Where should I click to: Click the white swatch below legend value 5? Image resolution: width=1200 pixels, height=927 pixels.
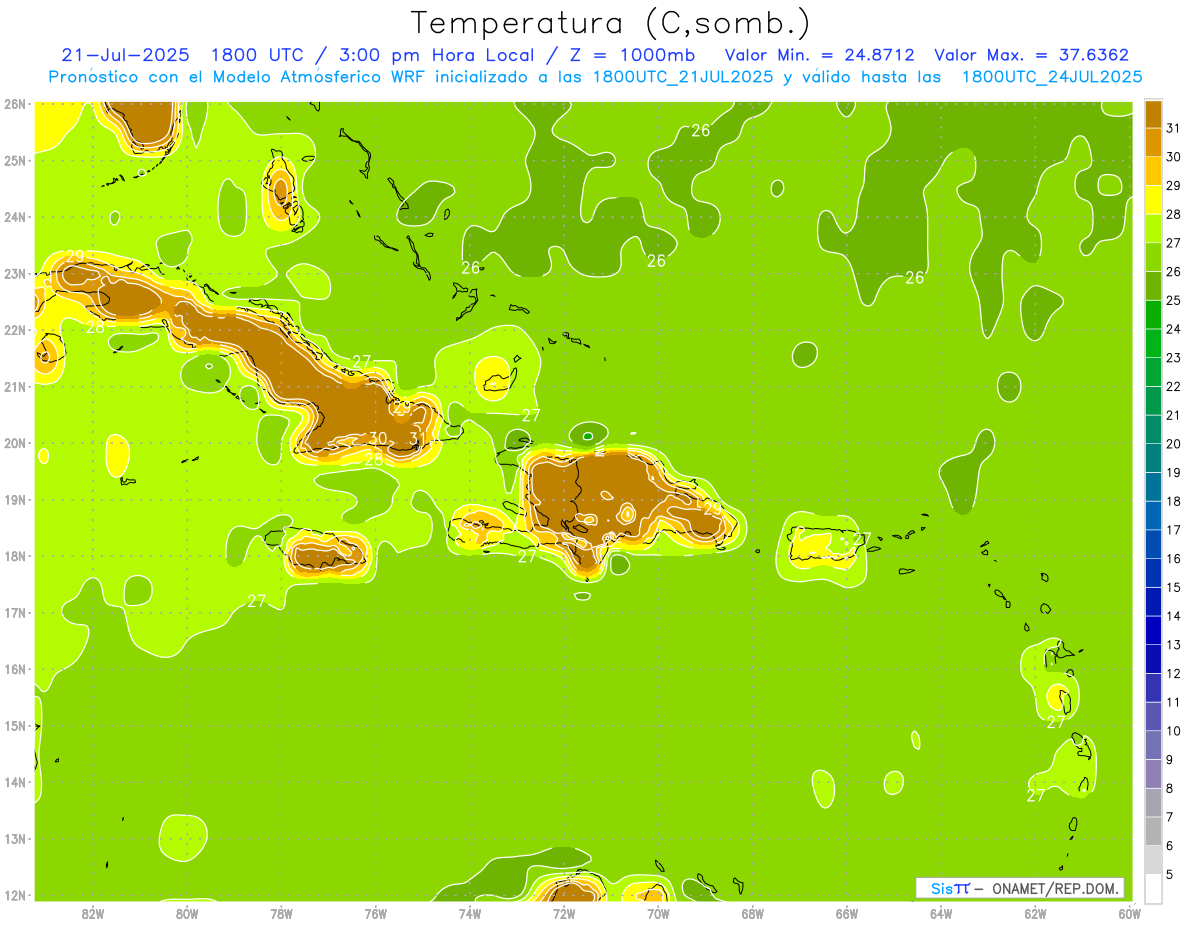1153,888
